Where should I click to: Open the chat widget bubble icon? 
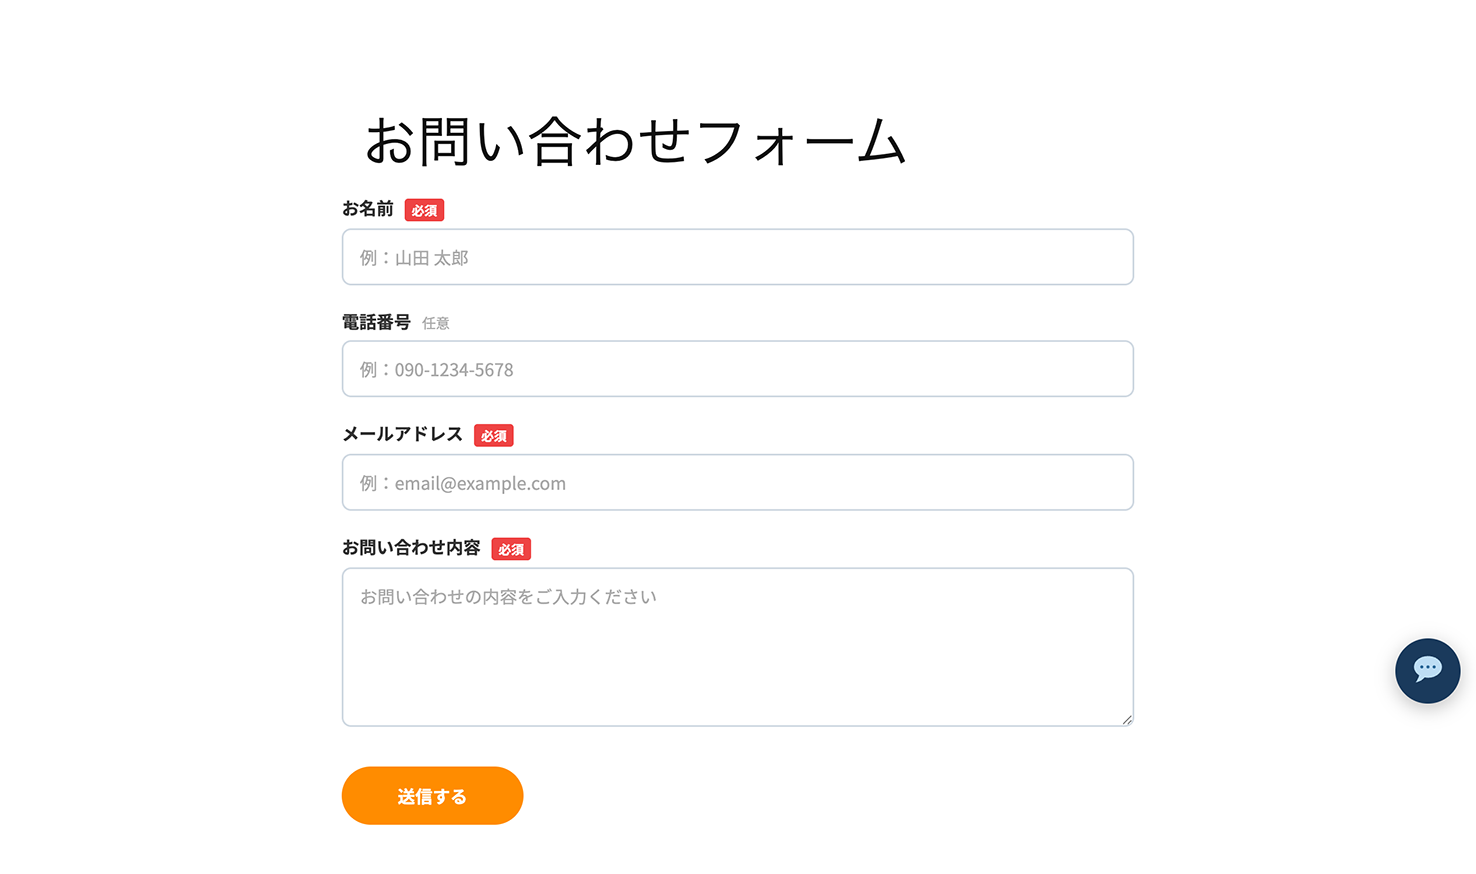click(x=1427, y=670)
